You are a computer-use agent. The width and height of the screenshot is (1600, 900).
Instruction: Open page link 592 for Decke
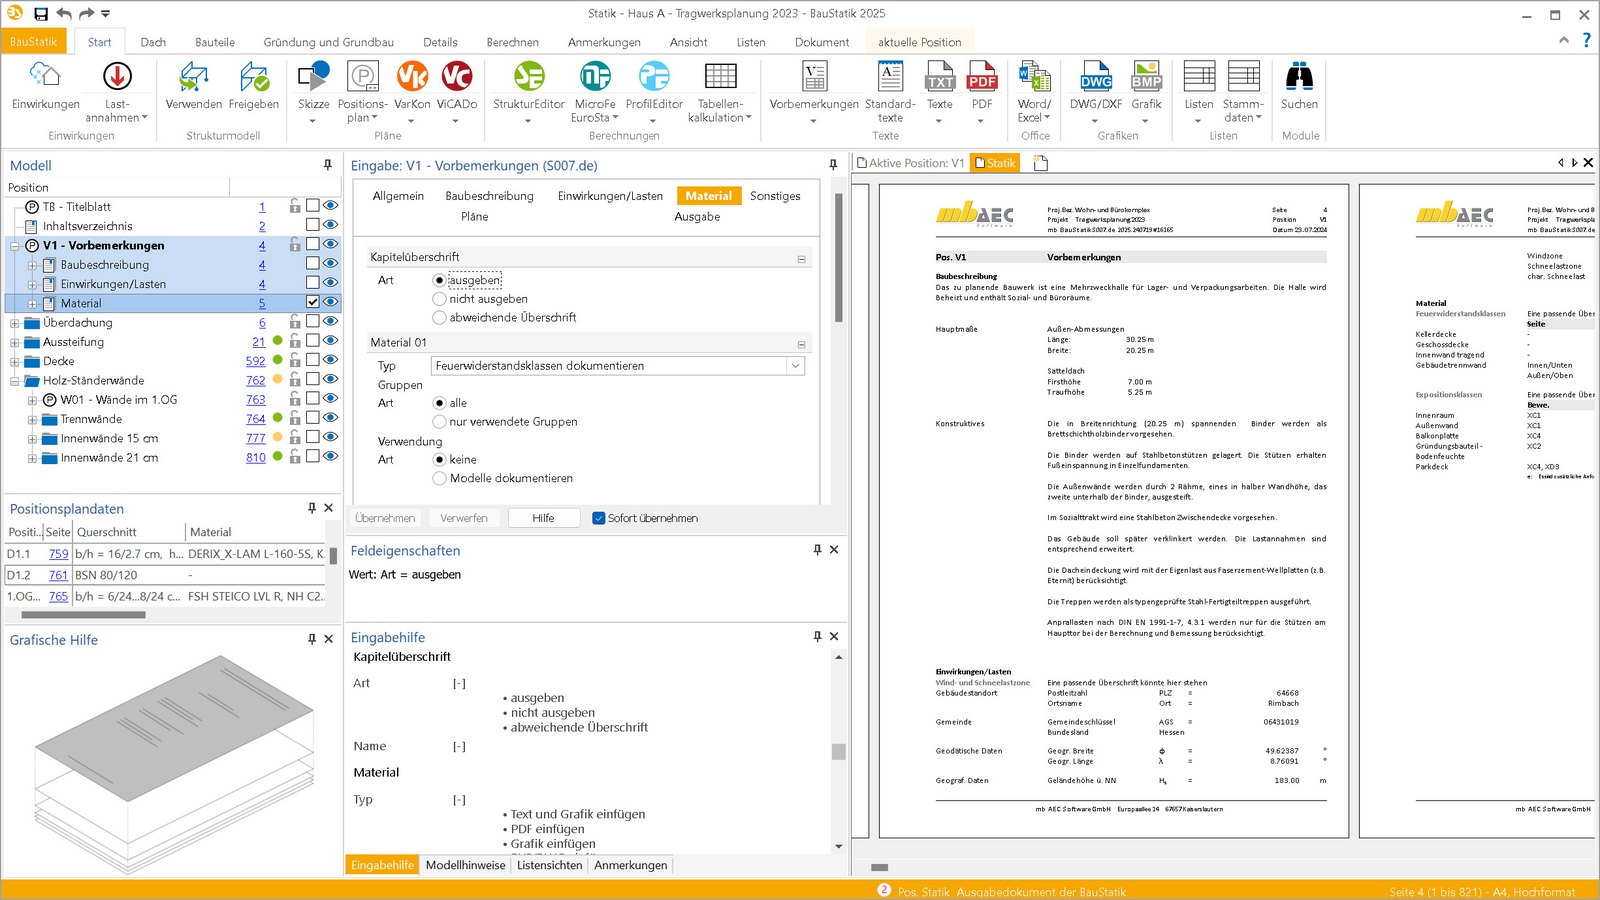255,361
